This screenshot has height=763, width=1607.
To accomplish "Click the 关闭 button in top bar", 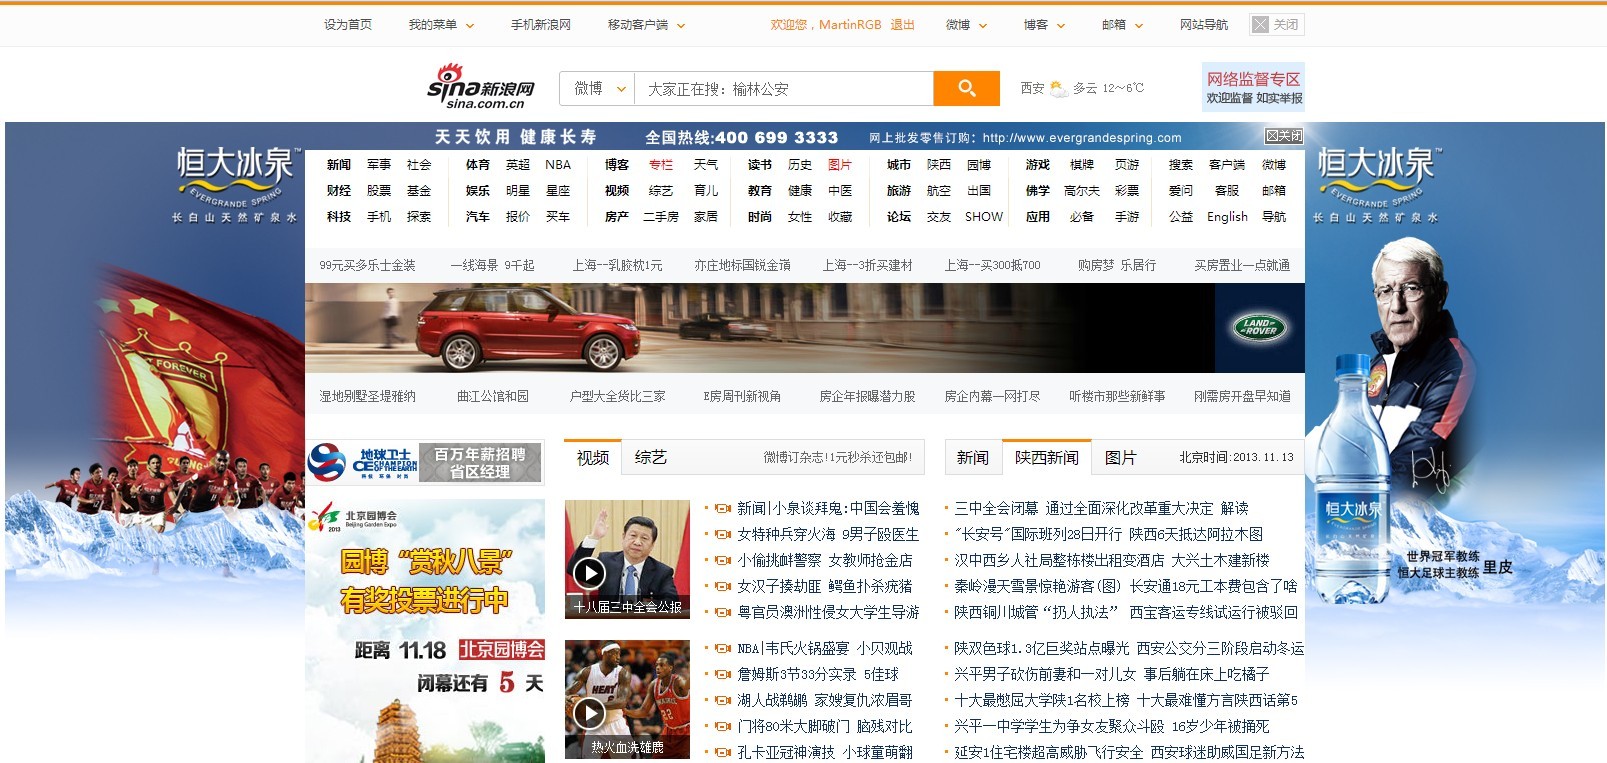I will pos(1277,25).
